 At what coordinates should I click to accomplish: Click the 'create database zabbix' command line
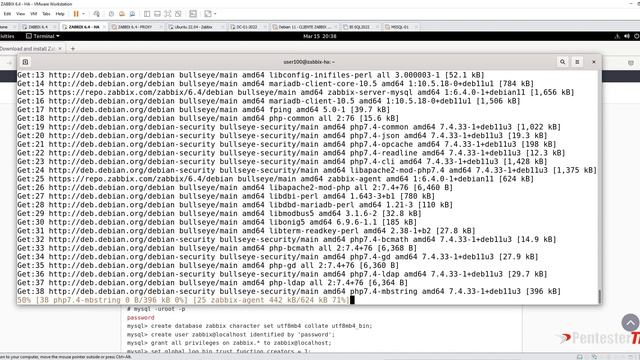249,326
